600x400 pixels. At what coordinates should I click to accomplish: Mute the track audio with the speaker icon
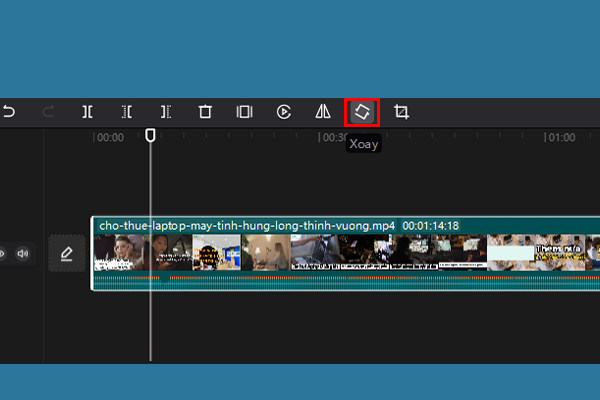(23, 253)
